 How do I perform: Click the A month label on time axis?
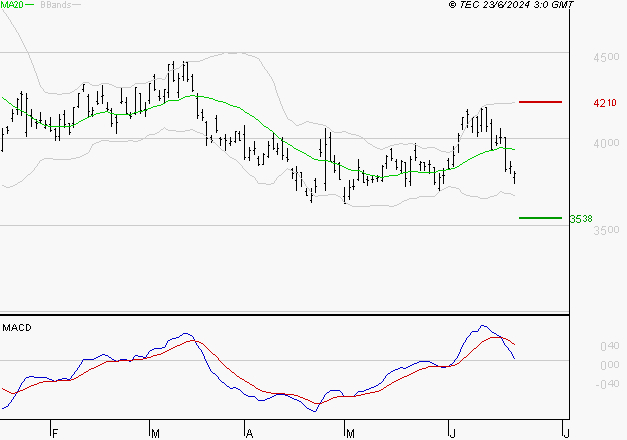click(x=250, y=434)
